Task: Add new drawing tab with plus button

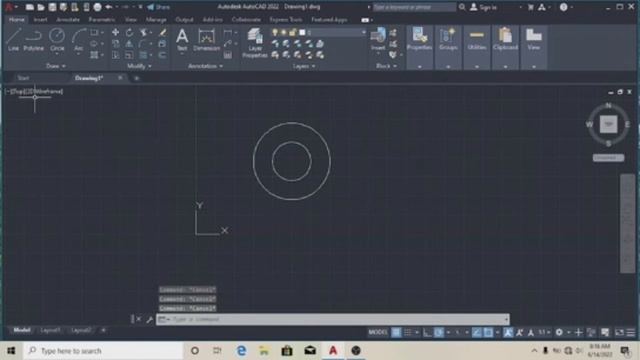Action: point(136,78)
